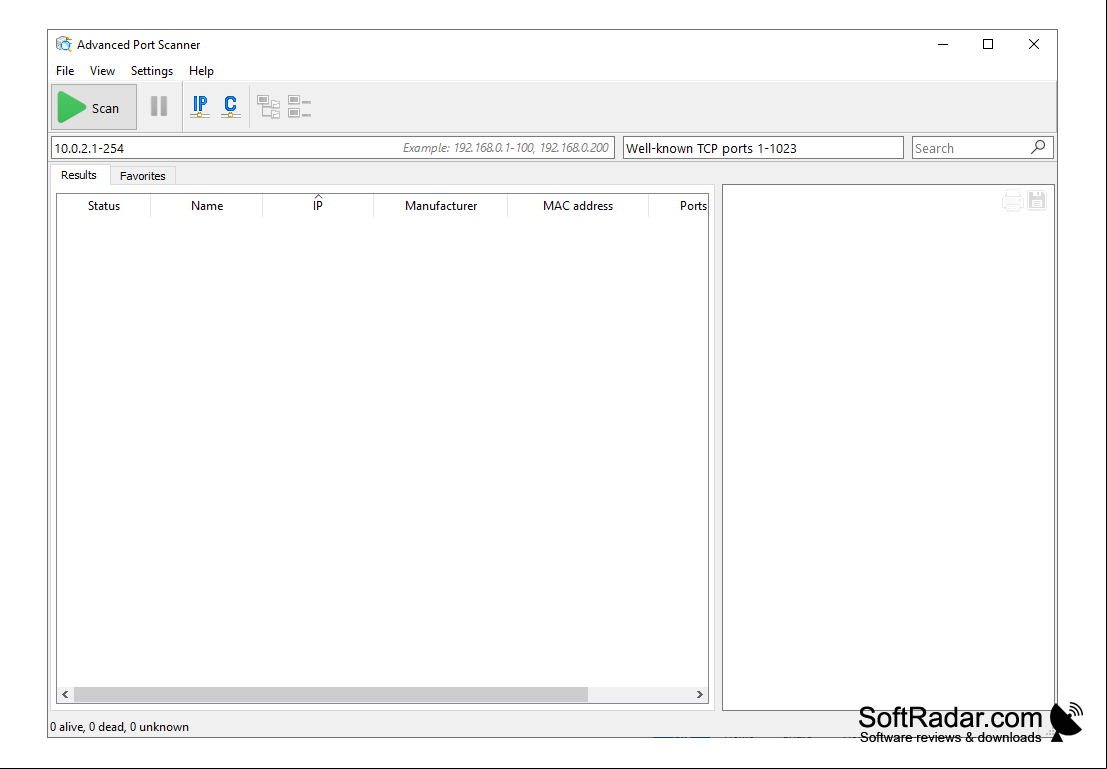Sort by the Ports column header
The height and width of the screenshot is (769, 1107).
(678, 205)
